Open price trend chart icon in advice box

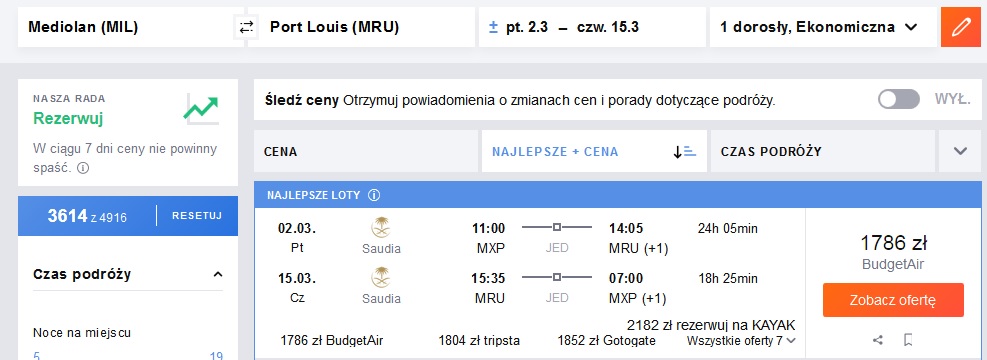pyautogui.click(x=201, y=111)
